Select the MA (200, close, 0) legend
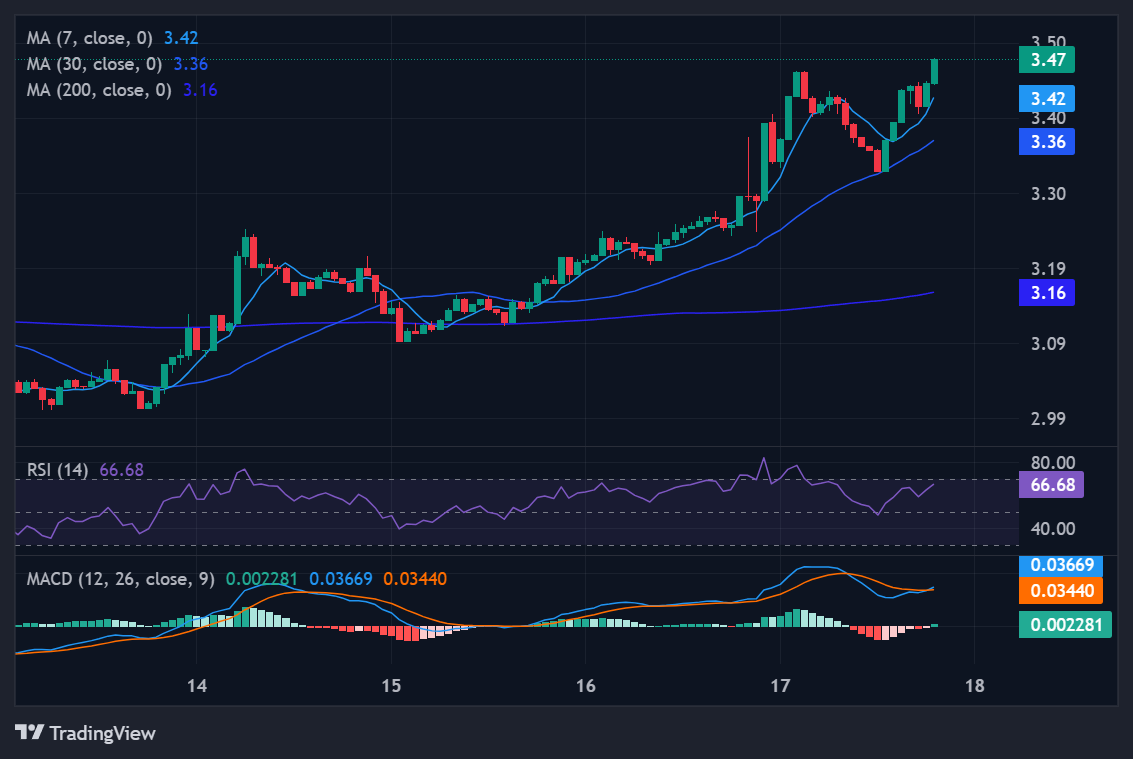 point(101,90)
